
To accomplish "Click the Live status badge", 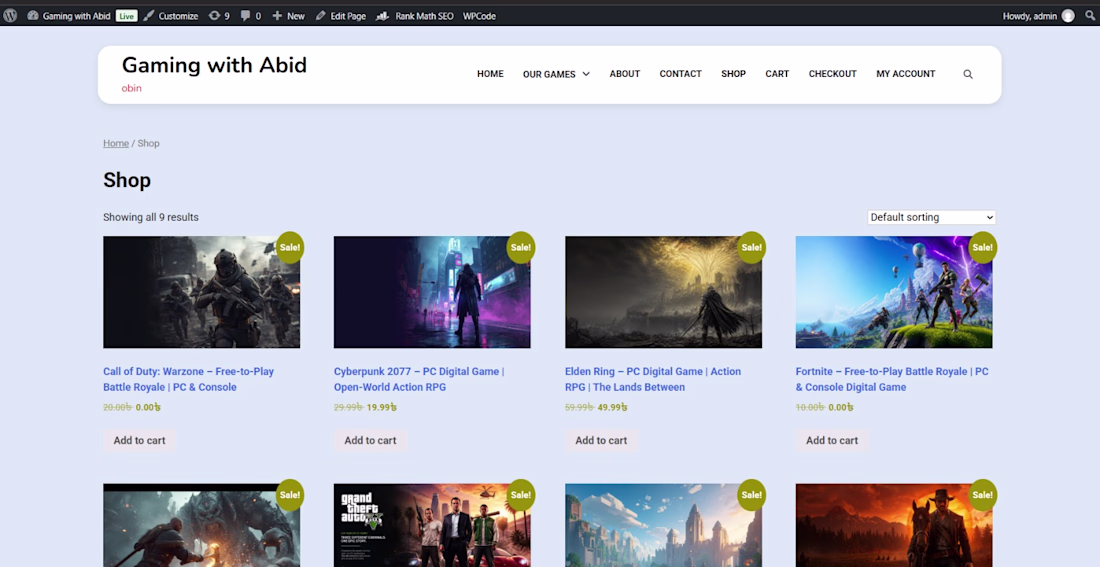I will tap(126, 15).
